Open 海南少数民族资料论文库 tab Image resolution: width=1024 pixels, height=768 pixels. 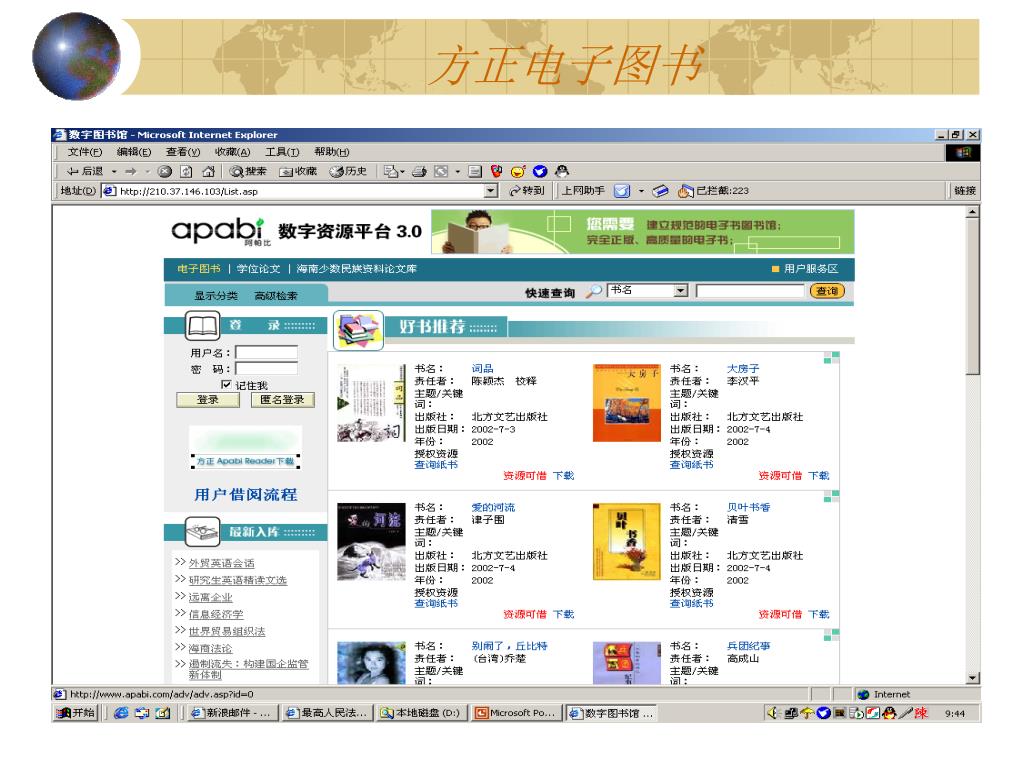[x=357, y=269]
